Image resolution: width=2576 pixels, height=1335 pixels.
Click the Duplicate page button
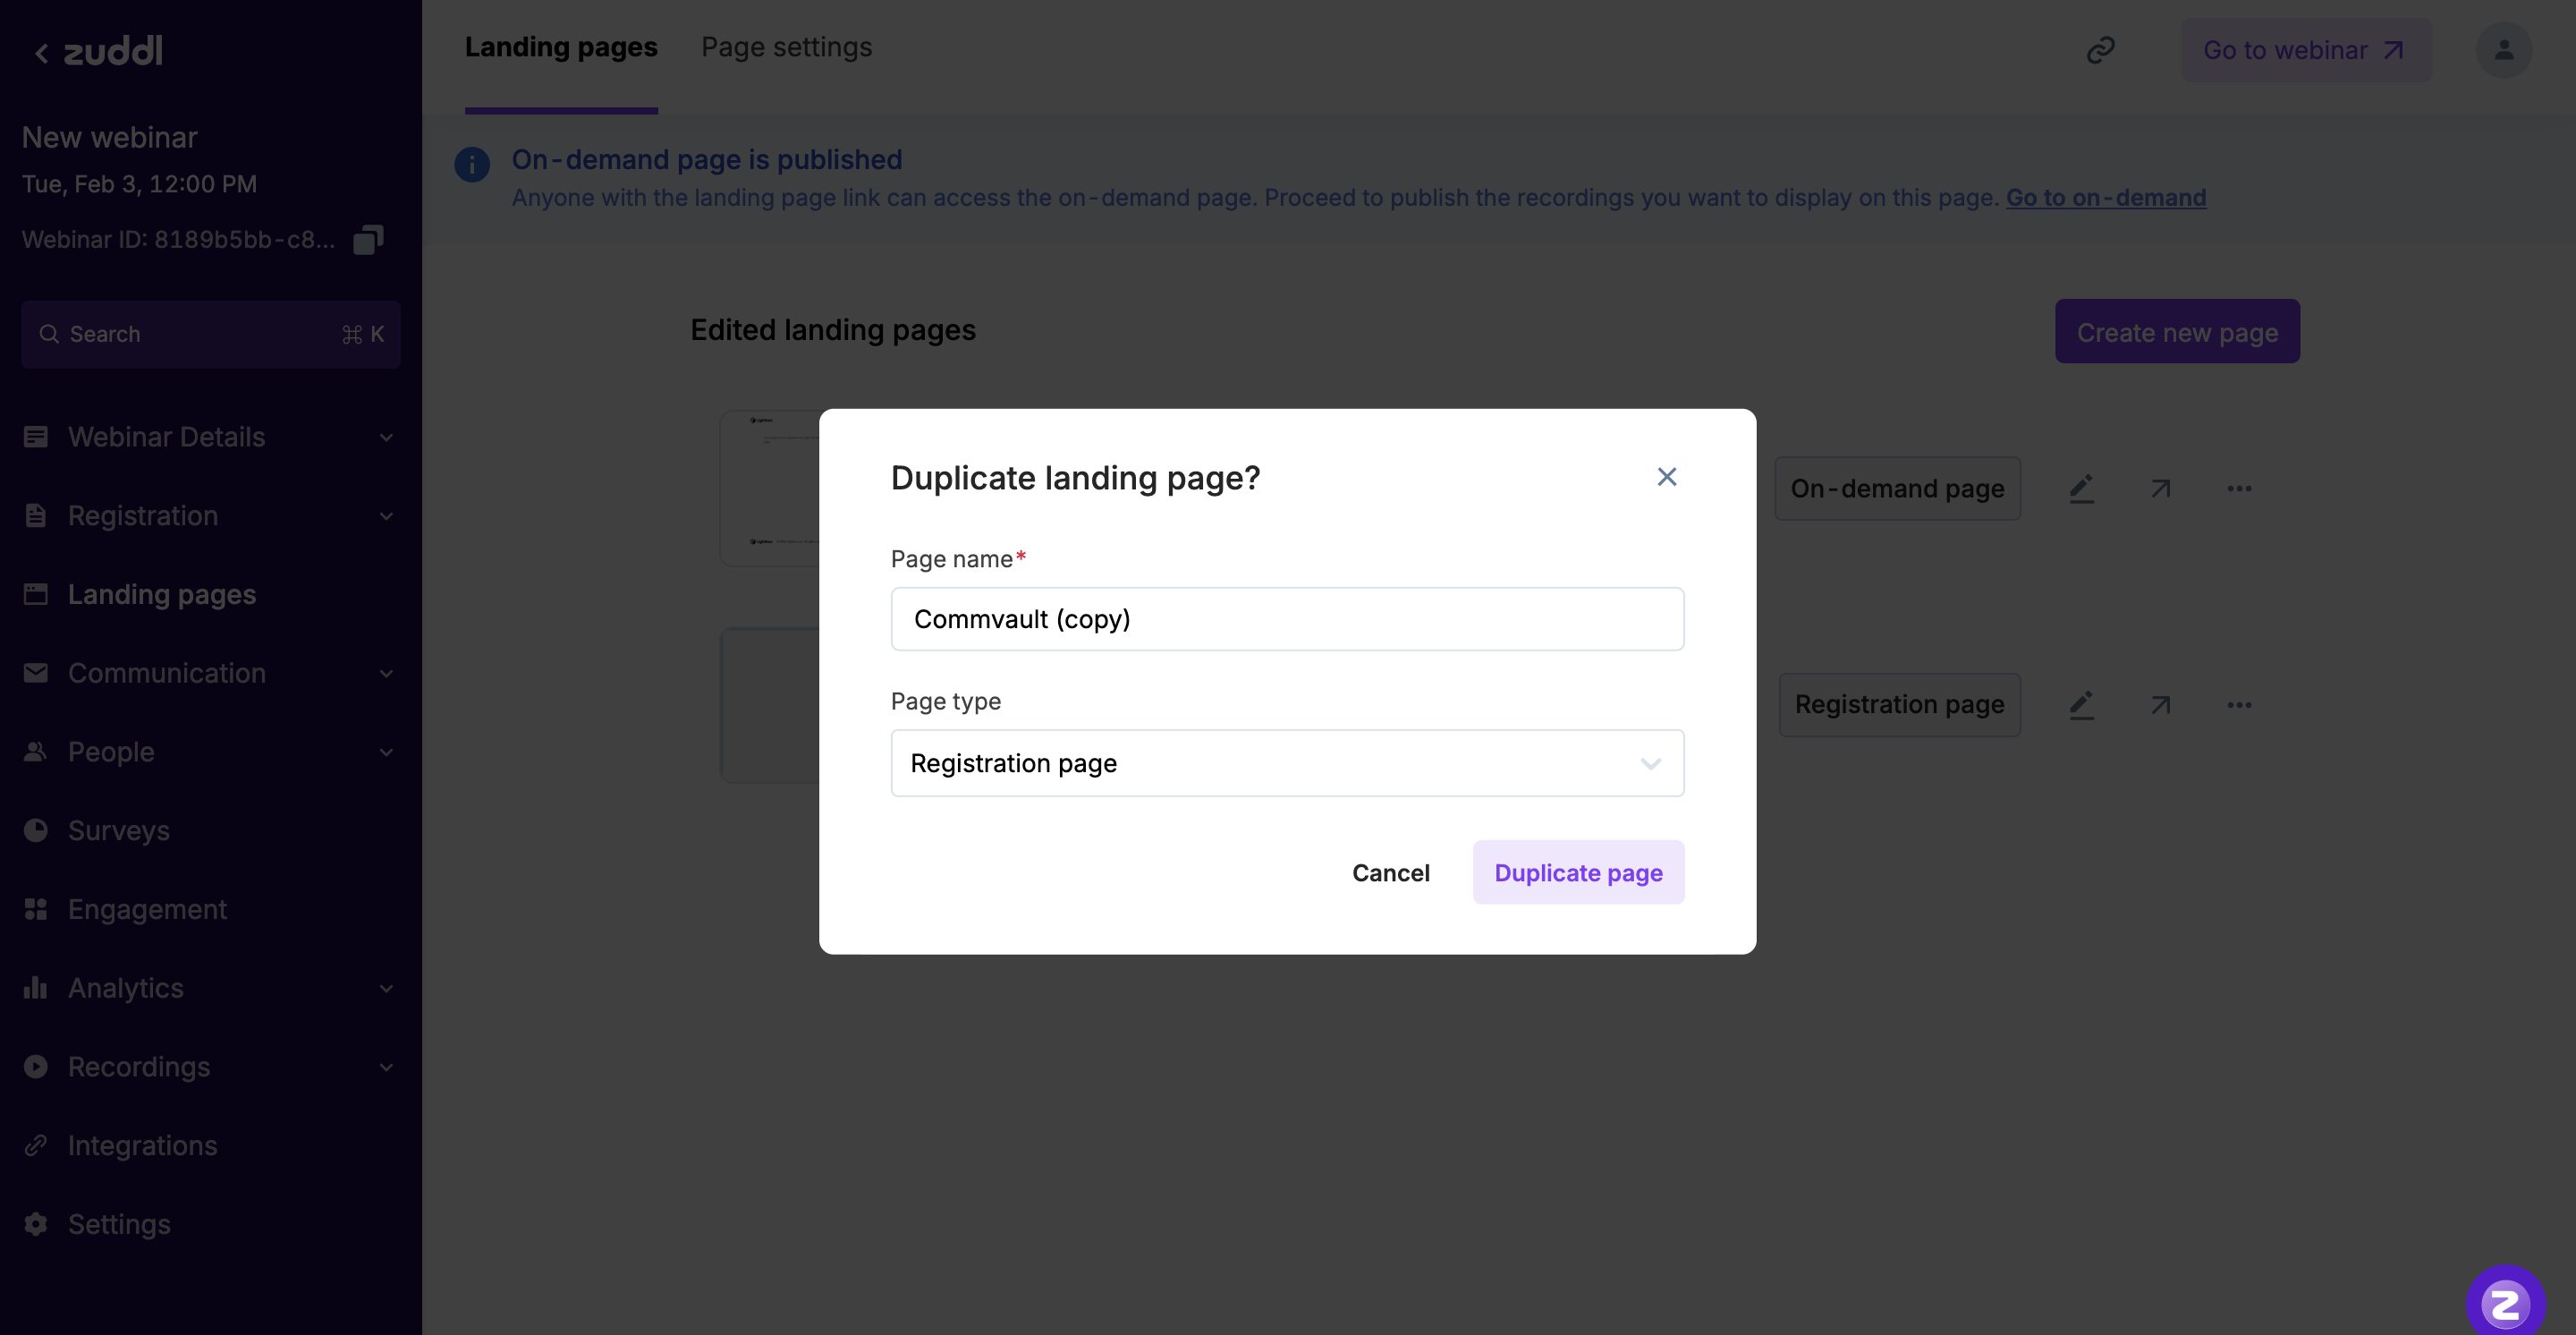coord(1578,873)
